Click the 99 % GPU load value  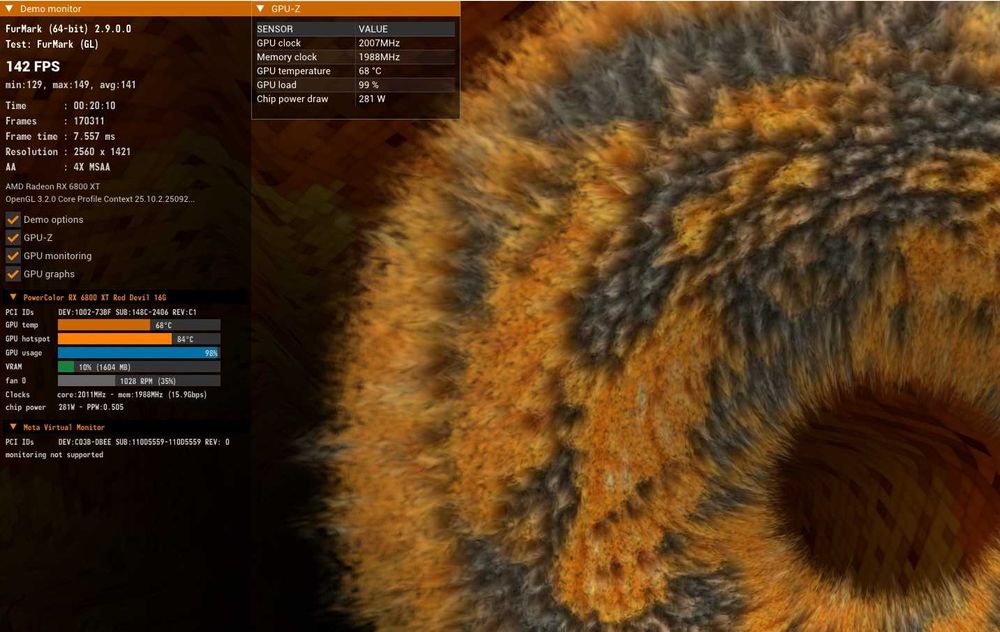coord(369,85)
